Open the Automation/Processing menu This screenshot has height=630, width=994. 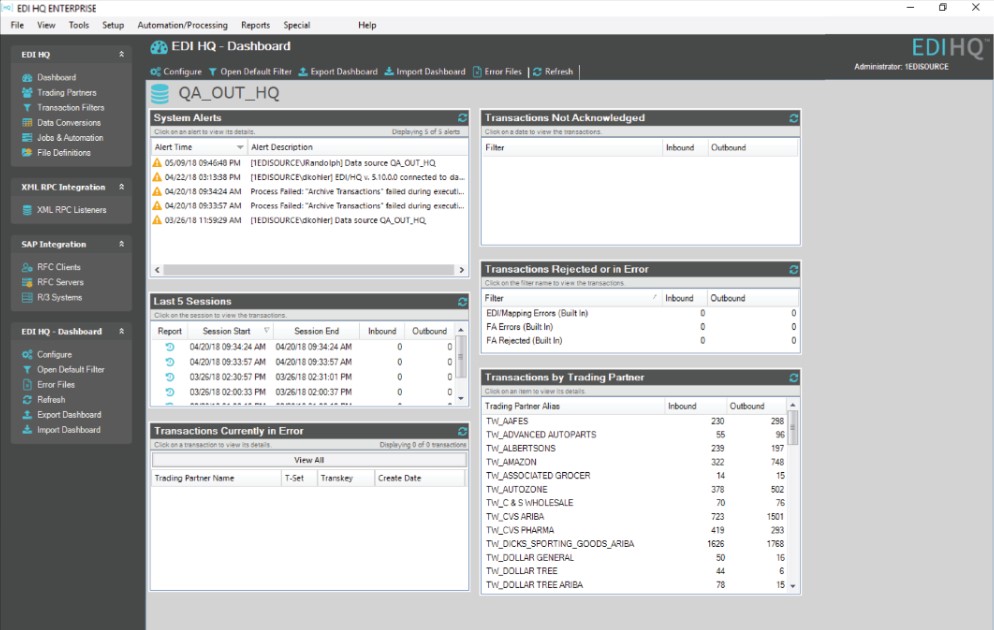[183, 25]
